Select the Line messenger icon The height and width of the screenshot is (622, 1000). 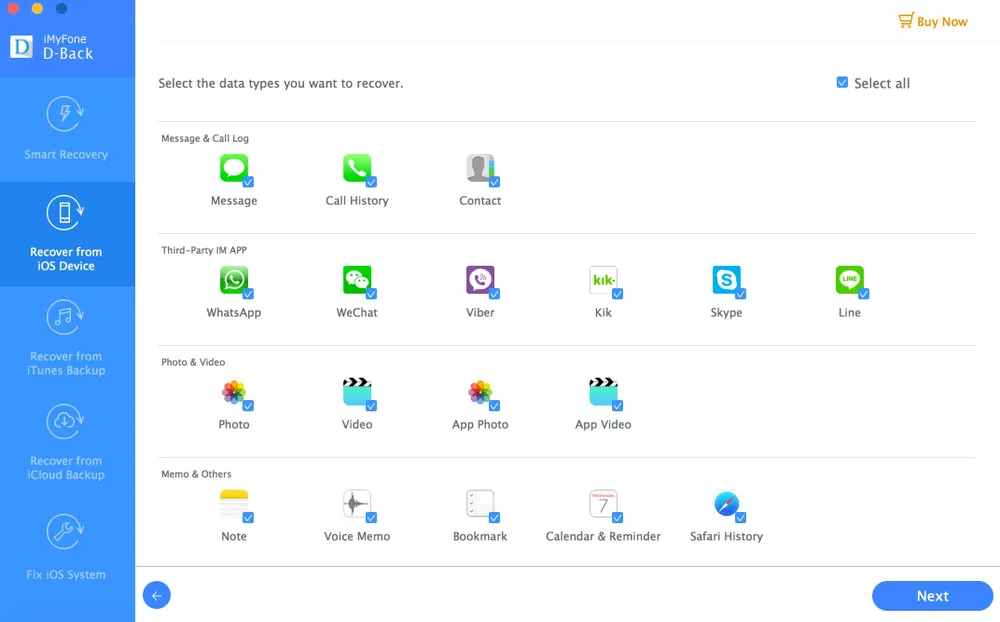tap(849, 280)
